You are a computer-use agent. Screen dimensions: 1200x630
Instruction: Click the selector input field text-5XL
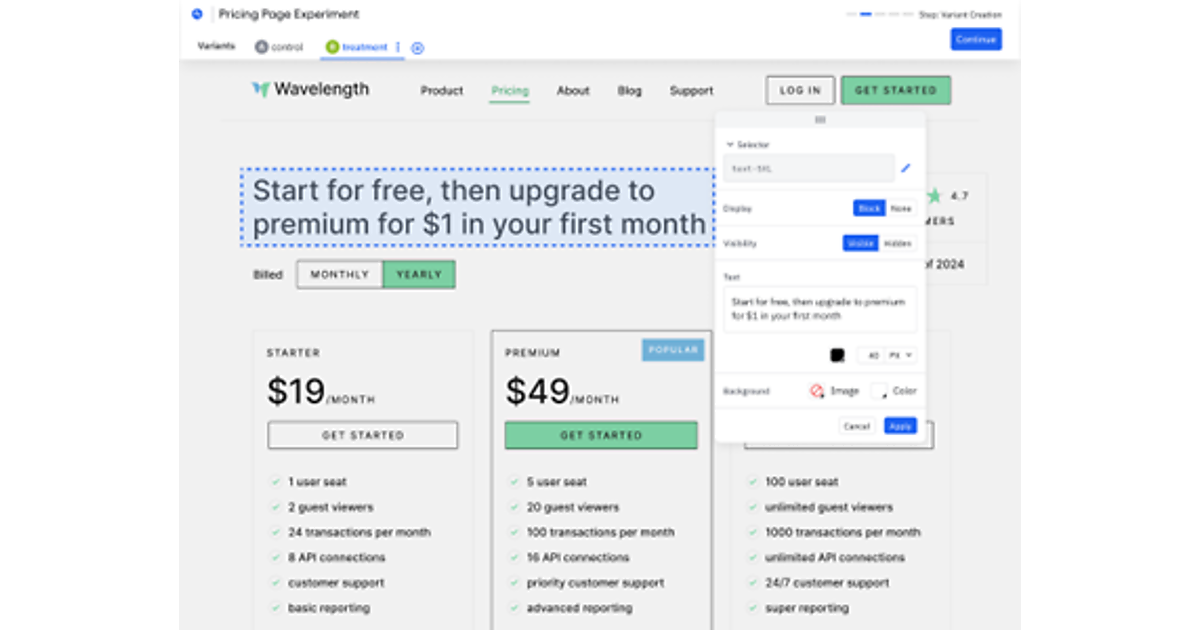click(x=809, y=168)
